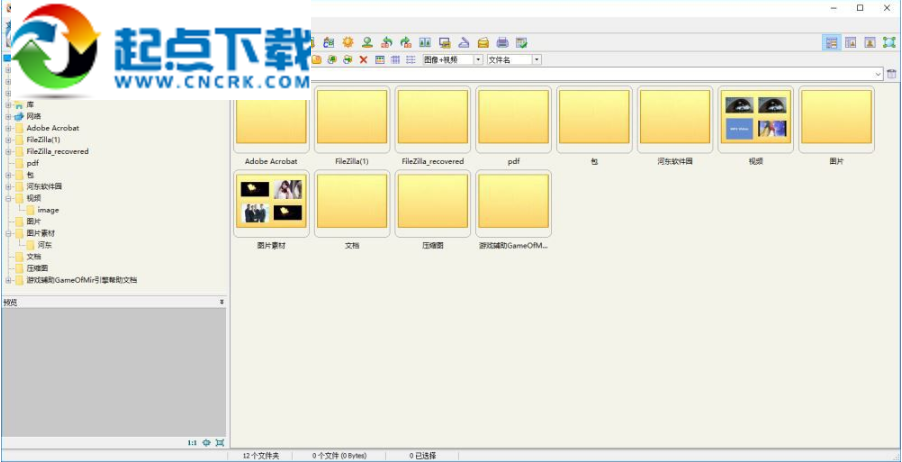Expand the 网络 node in the tree
This screenshot has width=902, height=462.
[8, 116]
